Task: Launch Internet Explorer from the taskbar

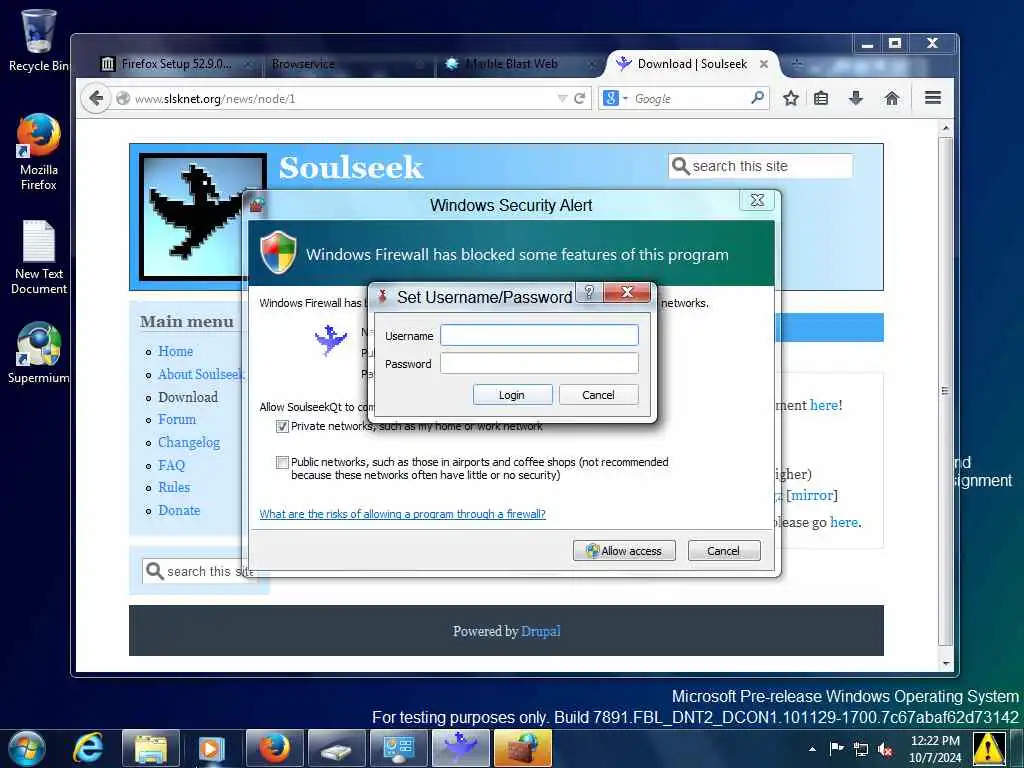Action: point(88,748)
